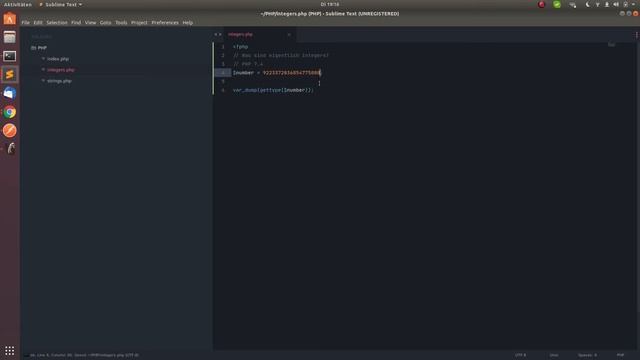Change PHP syntax in status bar
This screenshot has width=640, height=360.
[620, 355]
